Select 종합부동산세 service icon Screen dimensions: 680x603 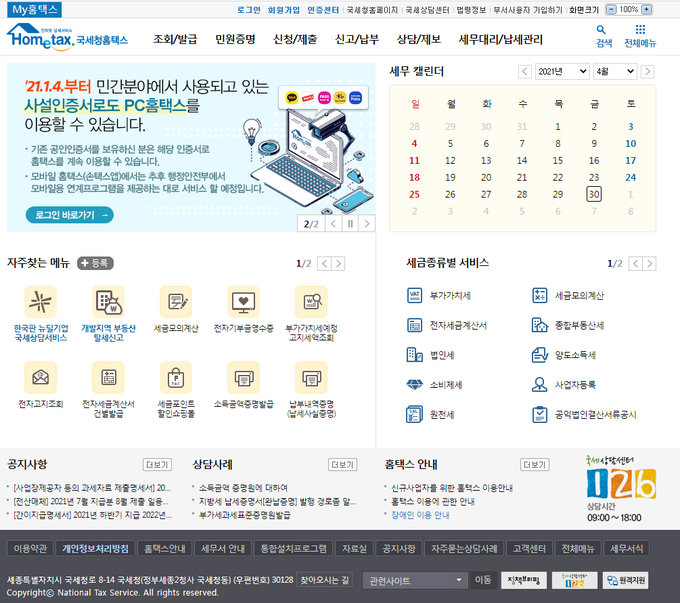tap(540, 325)
